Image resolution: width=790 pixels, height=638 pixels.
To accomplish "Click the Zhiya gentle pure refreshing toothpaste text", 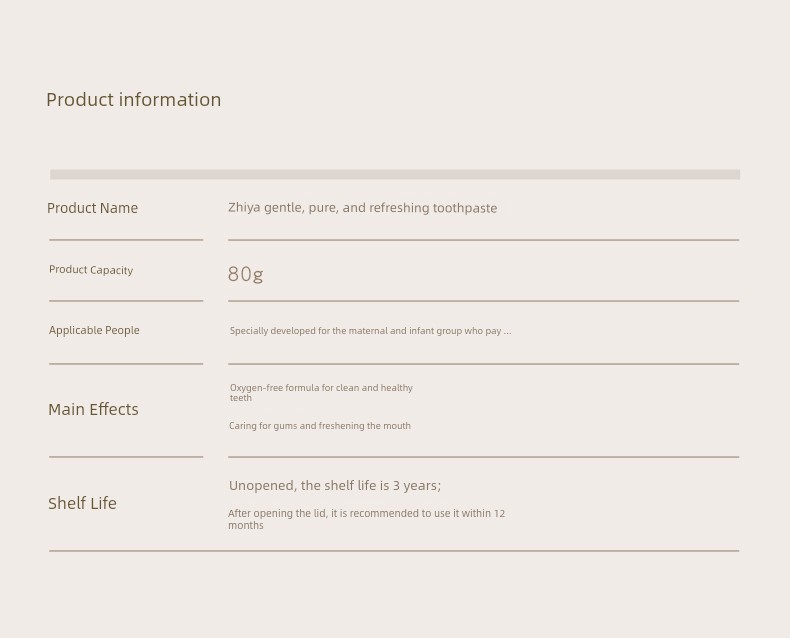I will (362, 208).
